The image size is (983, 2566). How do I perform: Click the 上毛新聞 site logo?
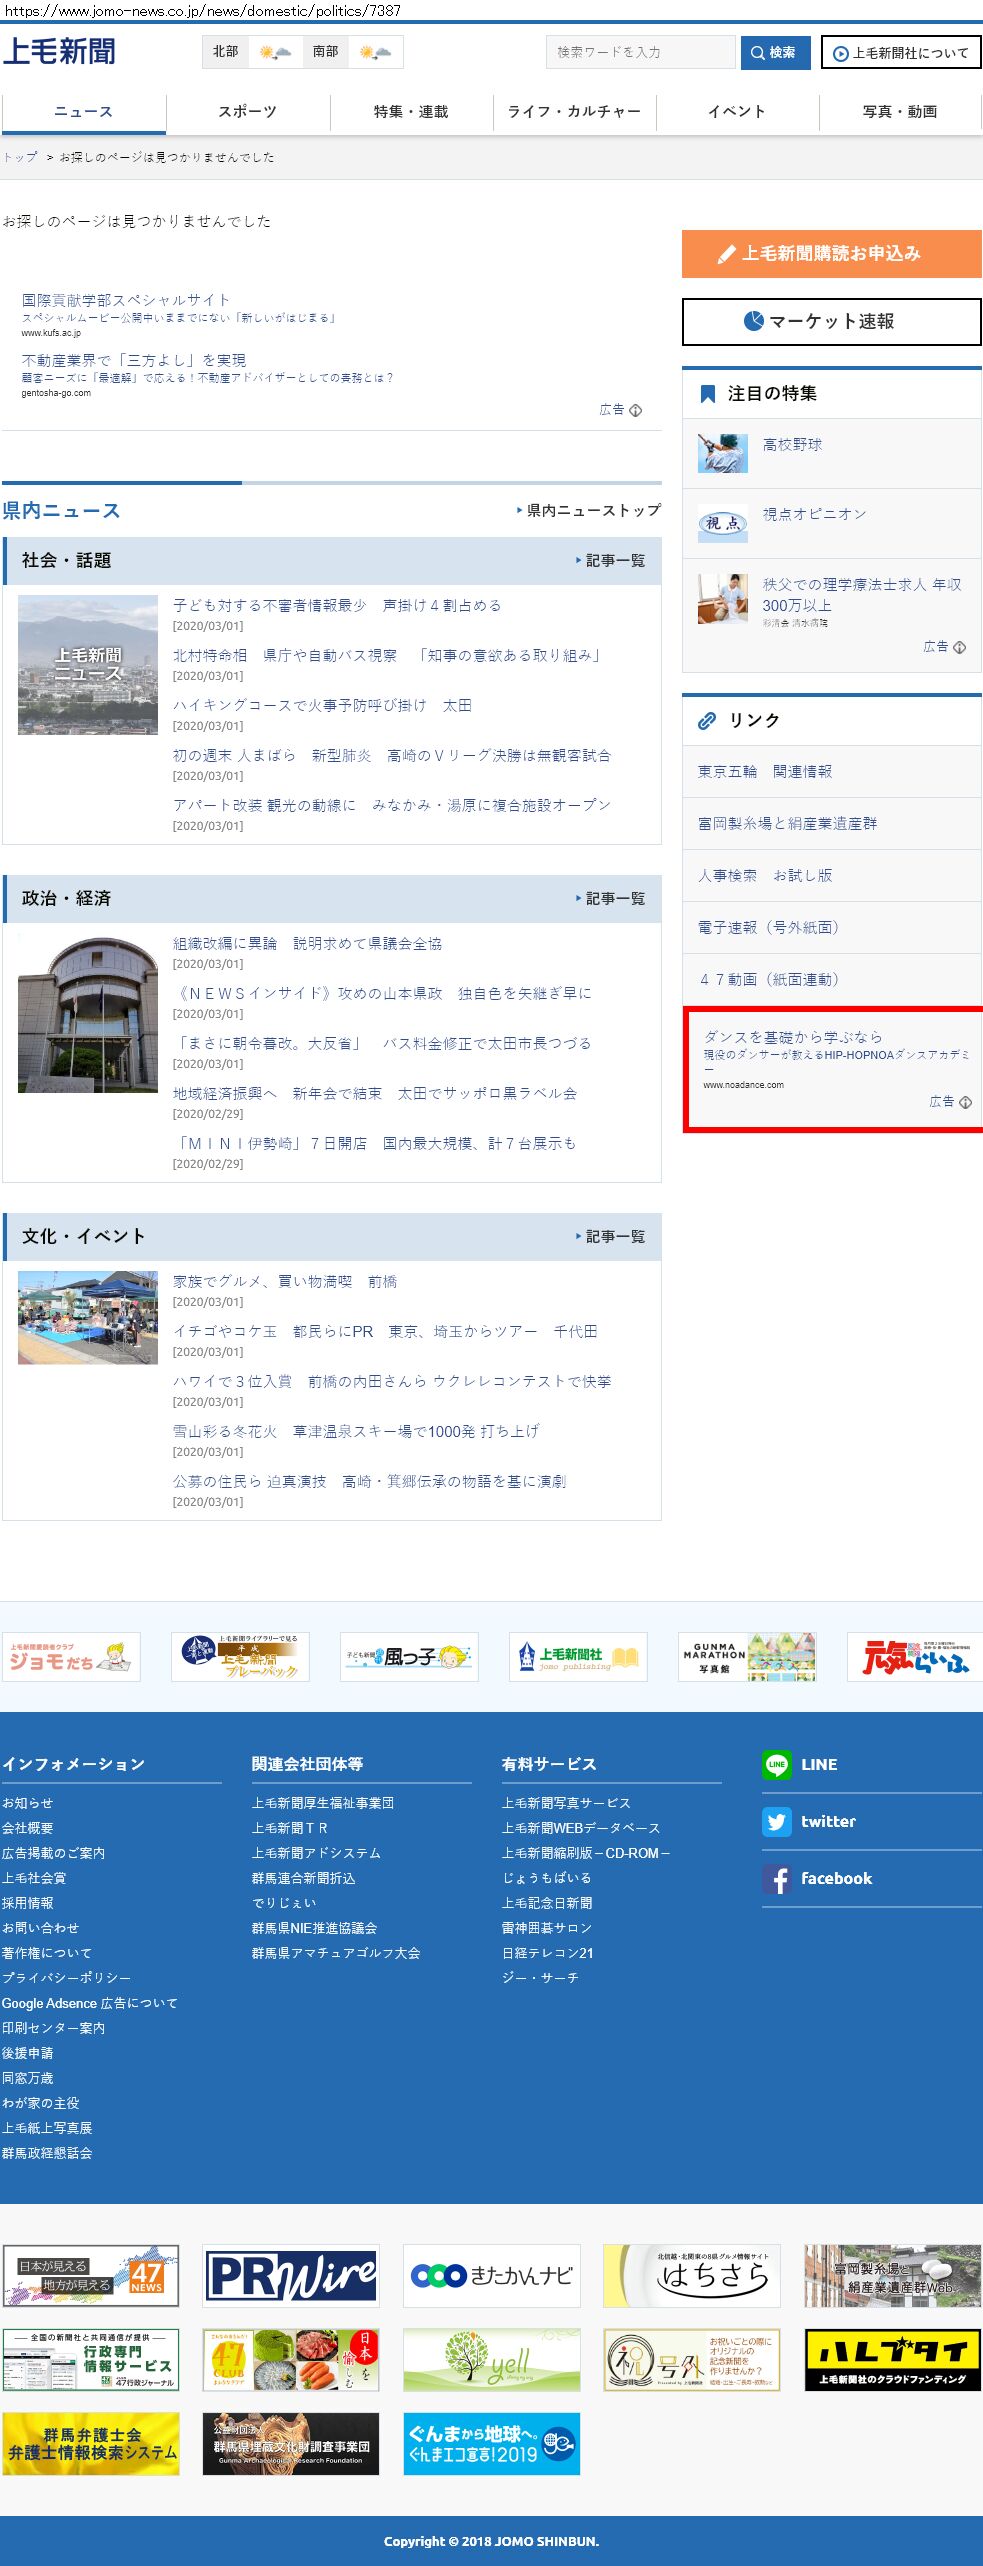pyautogui.click(x=59, y=51)
